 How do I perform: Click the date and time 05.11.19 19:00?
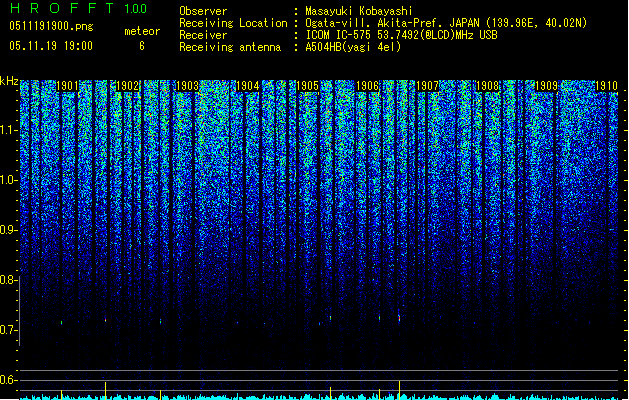[x=51, y=46]
